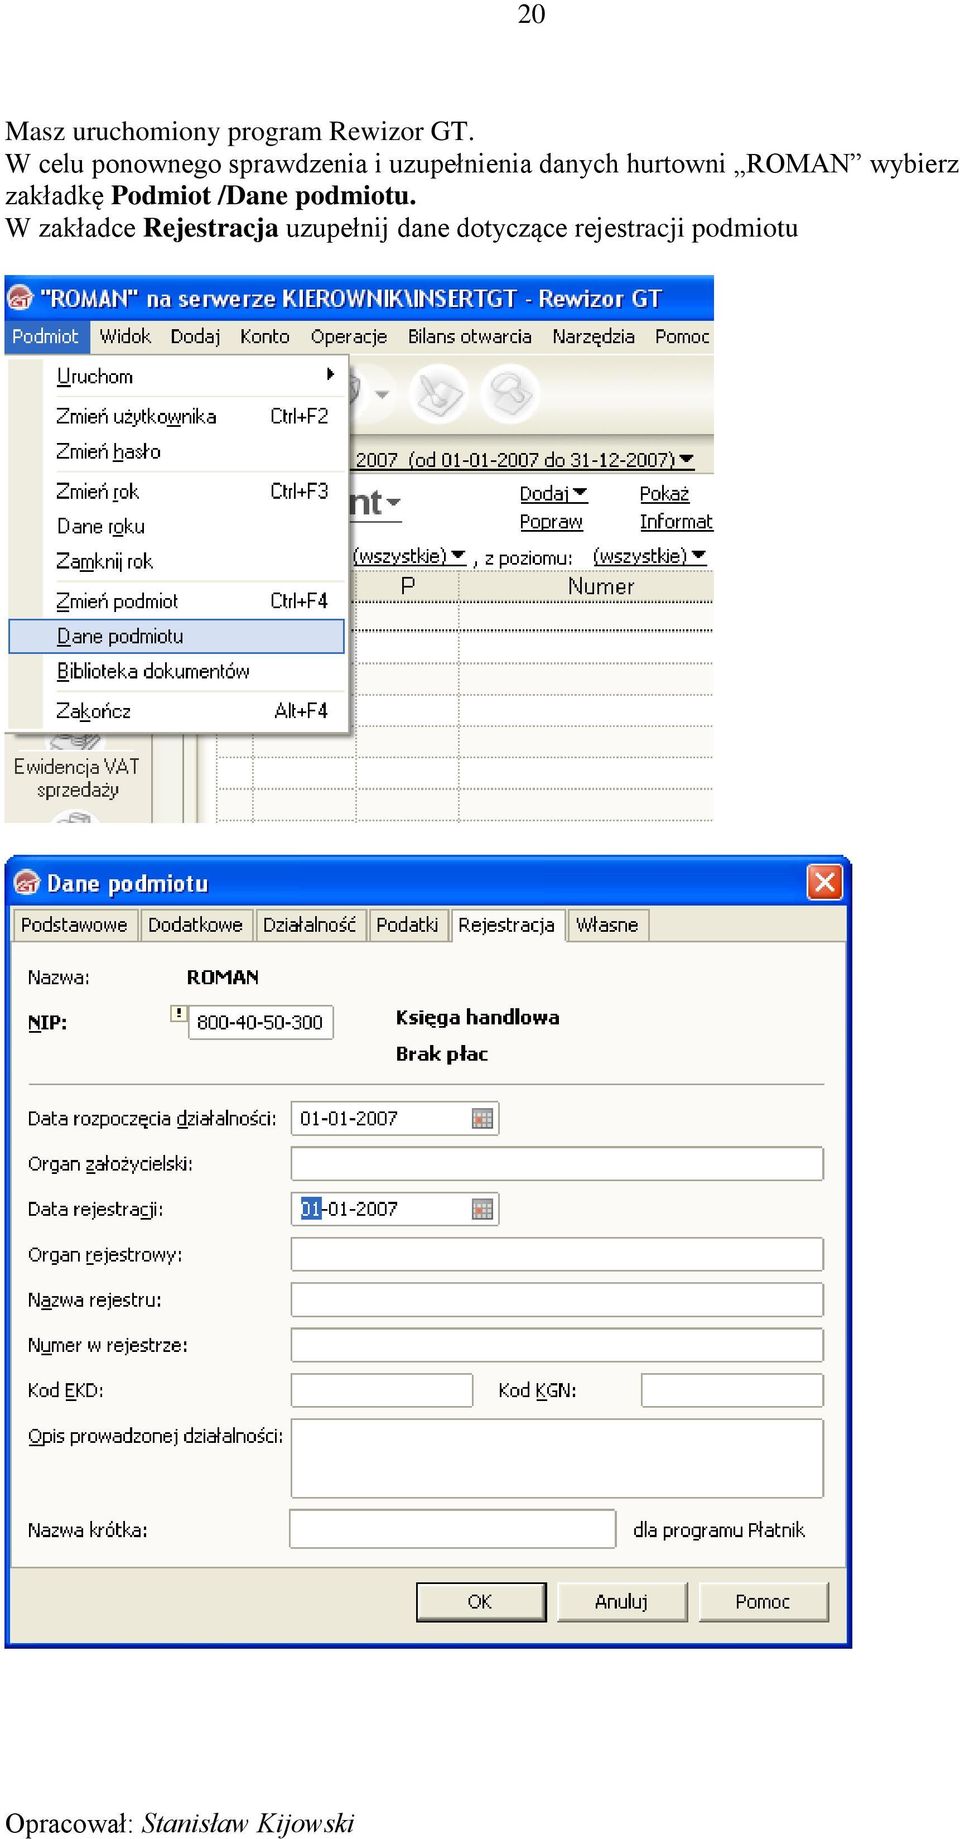Open the Pomoc menu in Rewizor GT
The width and height of the screenshot is (960, 1839).
pyautogui.click(x=682, y=337)
